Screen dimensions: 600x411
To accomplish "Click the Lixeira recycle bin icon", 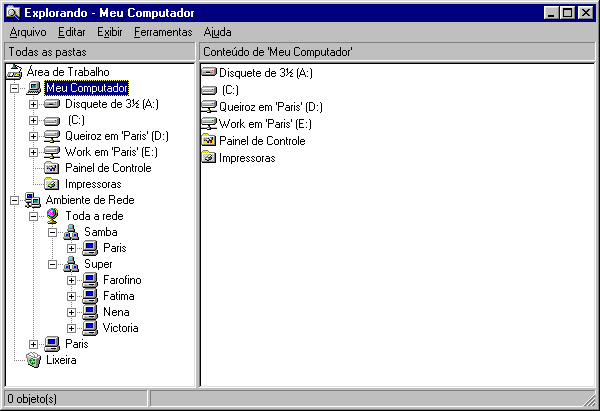I will [x=33, y=360].
